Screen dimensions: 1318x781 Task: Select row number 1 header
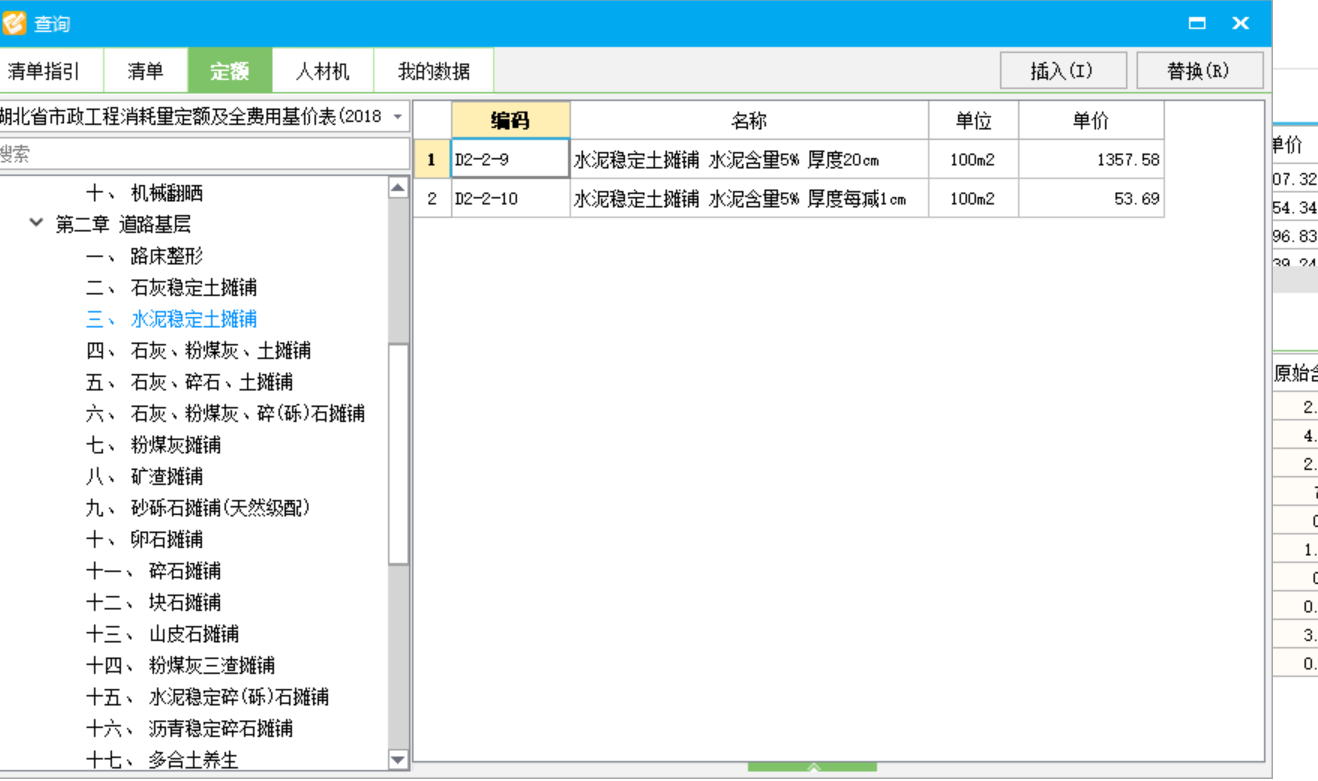coord(432,159)
